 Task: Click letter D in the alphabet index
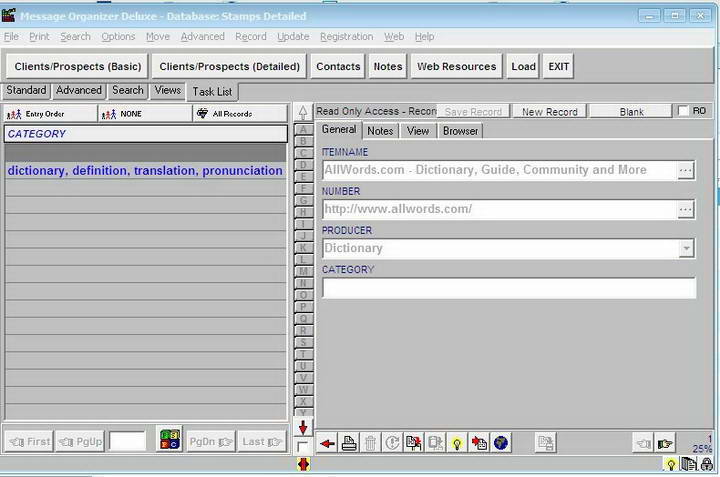[303, 165]
